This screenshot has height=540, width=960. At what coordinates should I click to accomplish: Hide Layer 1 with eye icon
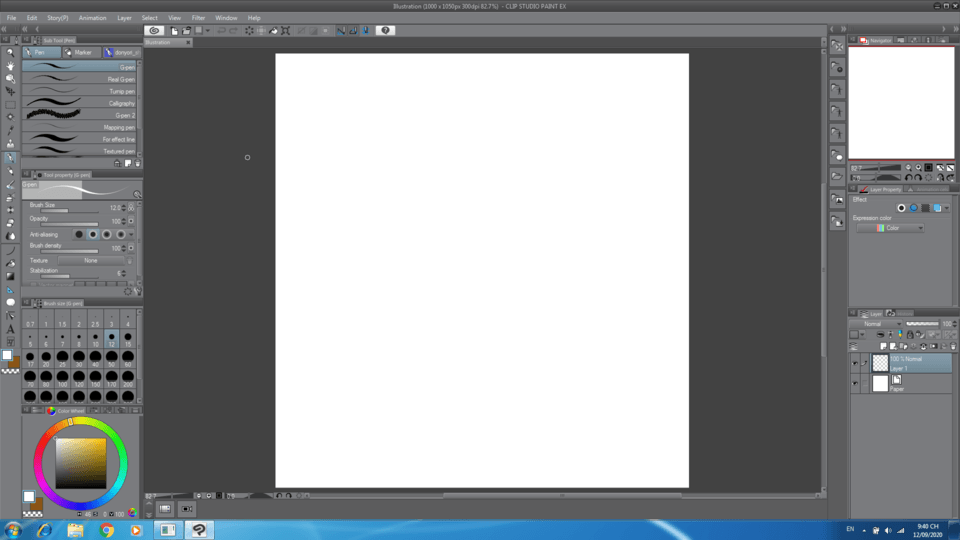(x=855, y=363)
